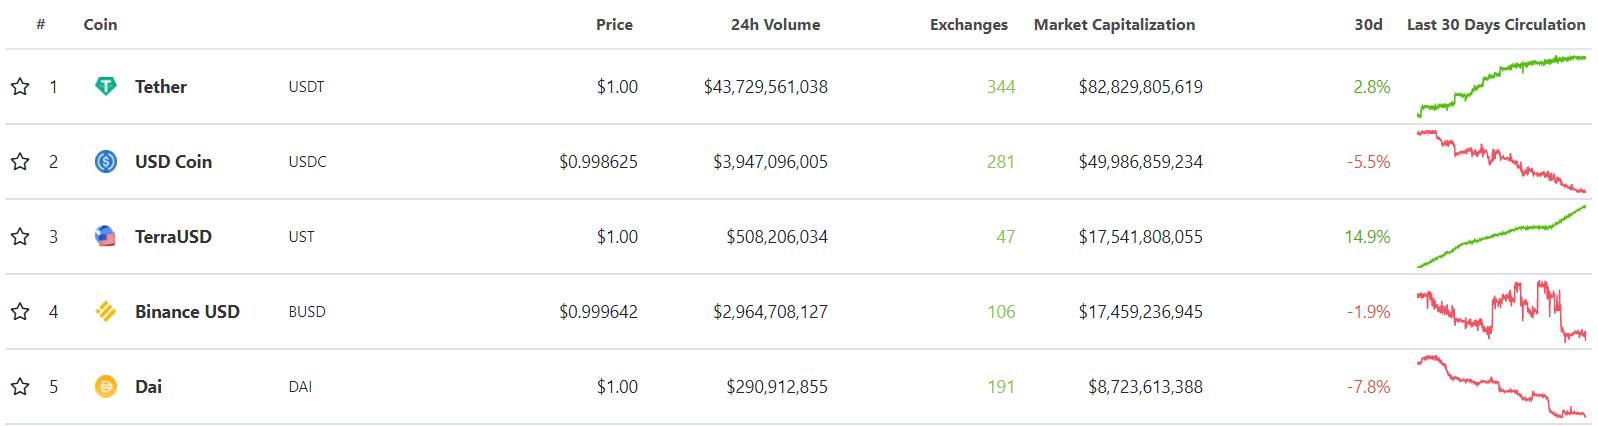
Task: Favorite Tether with the star icon
Action: (x=20, y=87)
